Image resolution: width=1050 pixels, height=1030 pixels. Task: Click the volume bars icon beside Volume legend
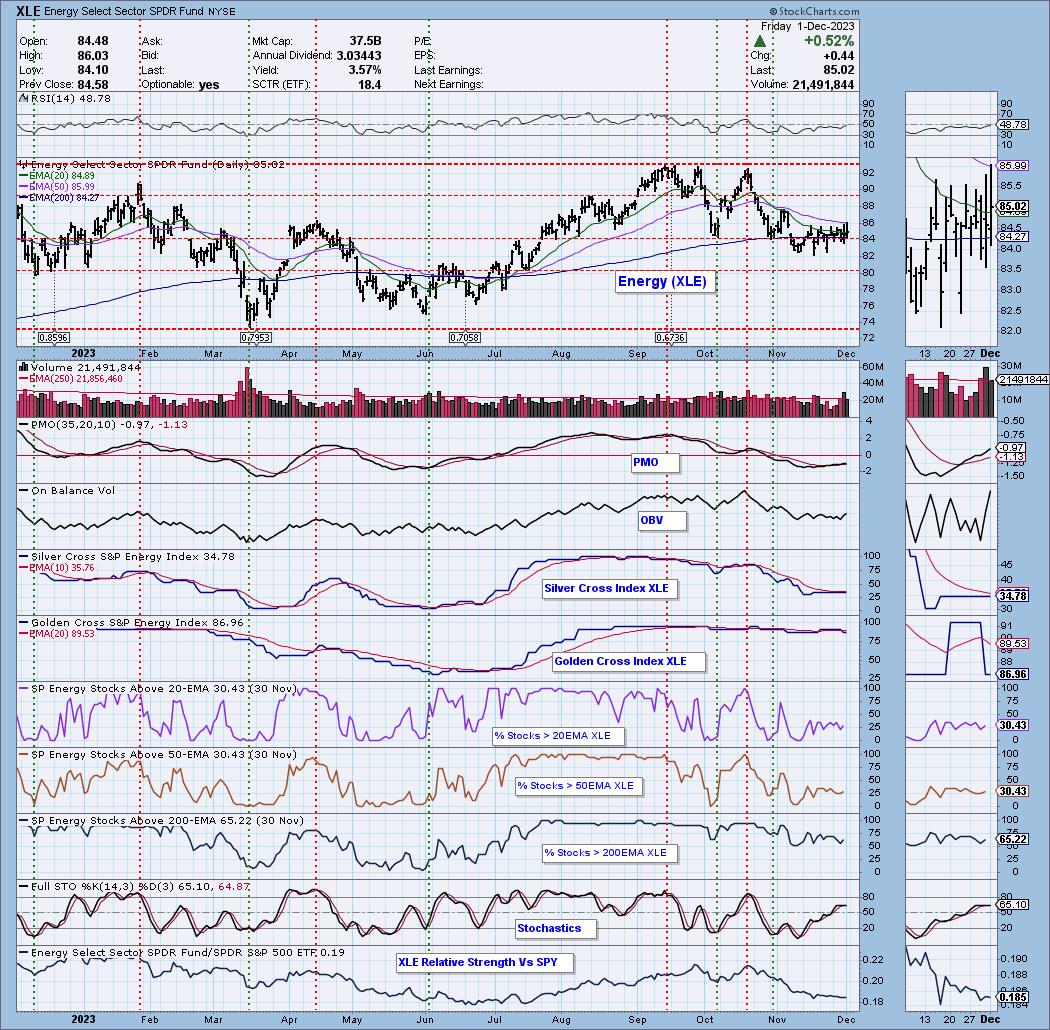coord(23,367)
